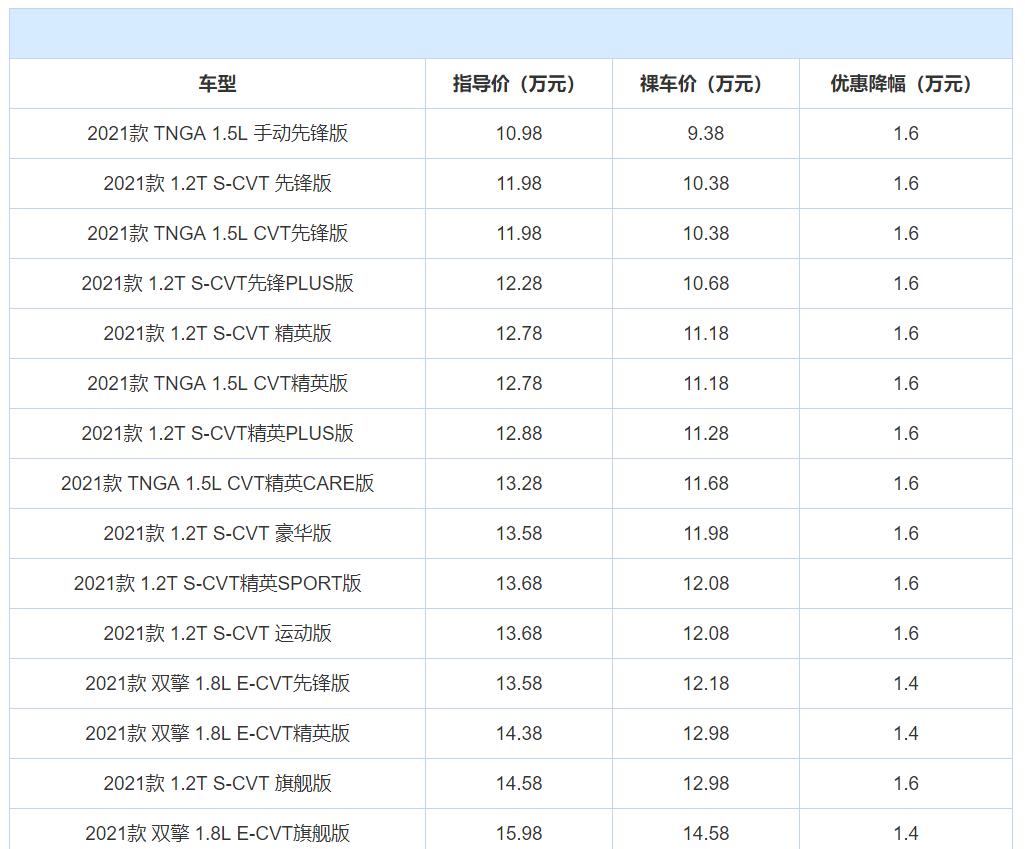
Task: Click the guide price value 10.98
Action: tap(519, 133)
